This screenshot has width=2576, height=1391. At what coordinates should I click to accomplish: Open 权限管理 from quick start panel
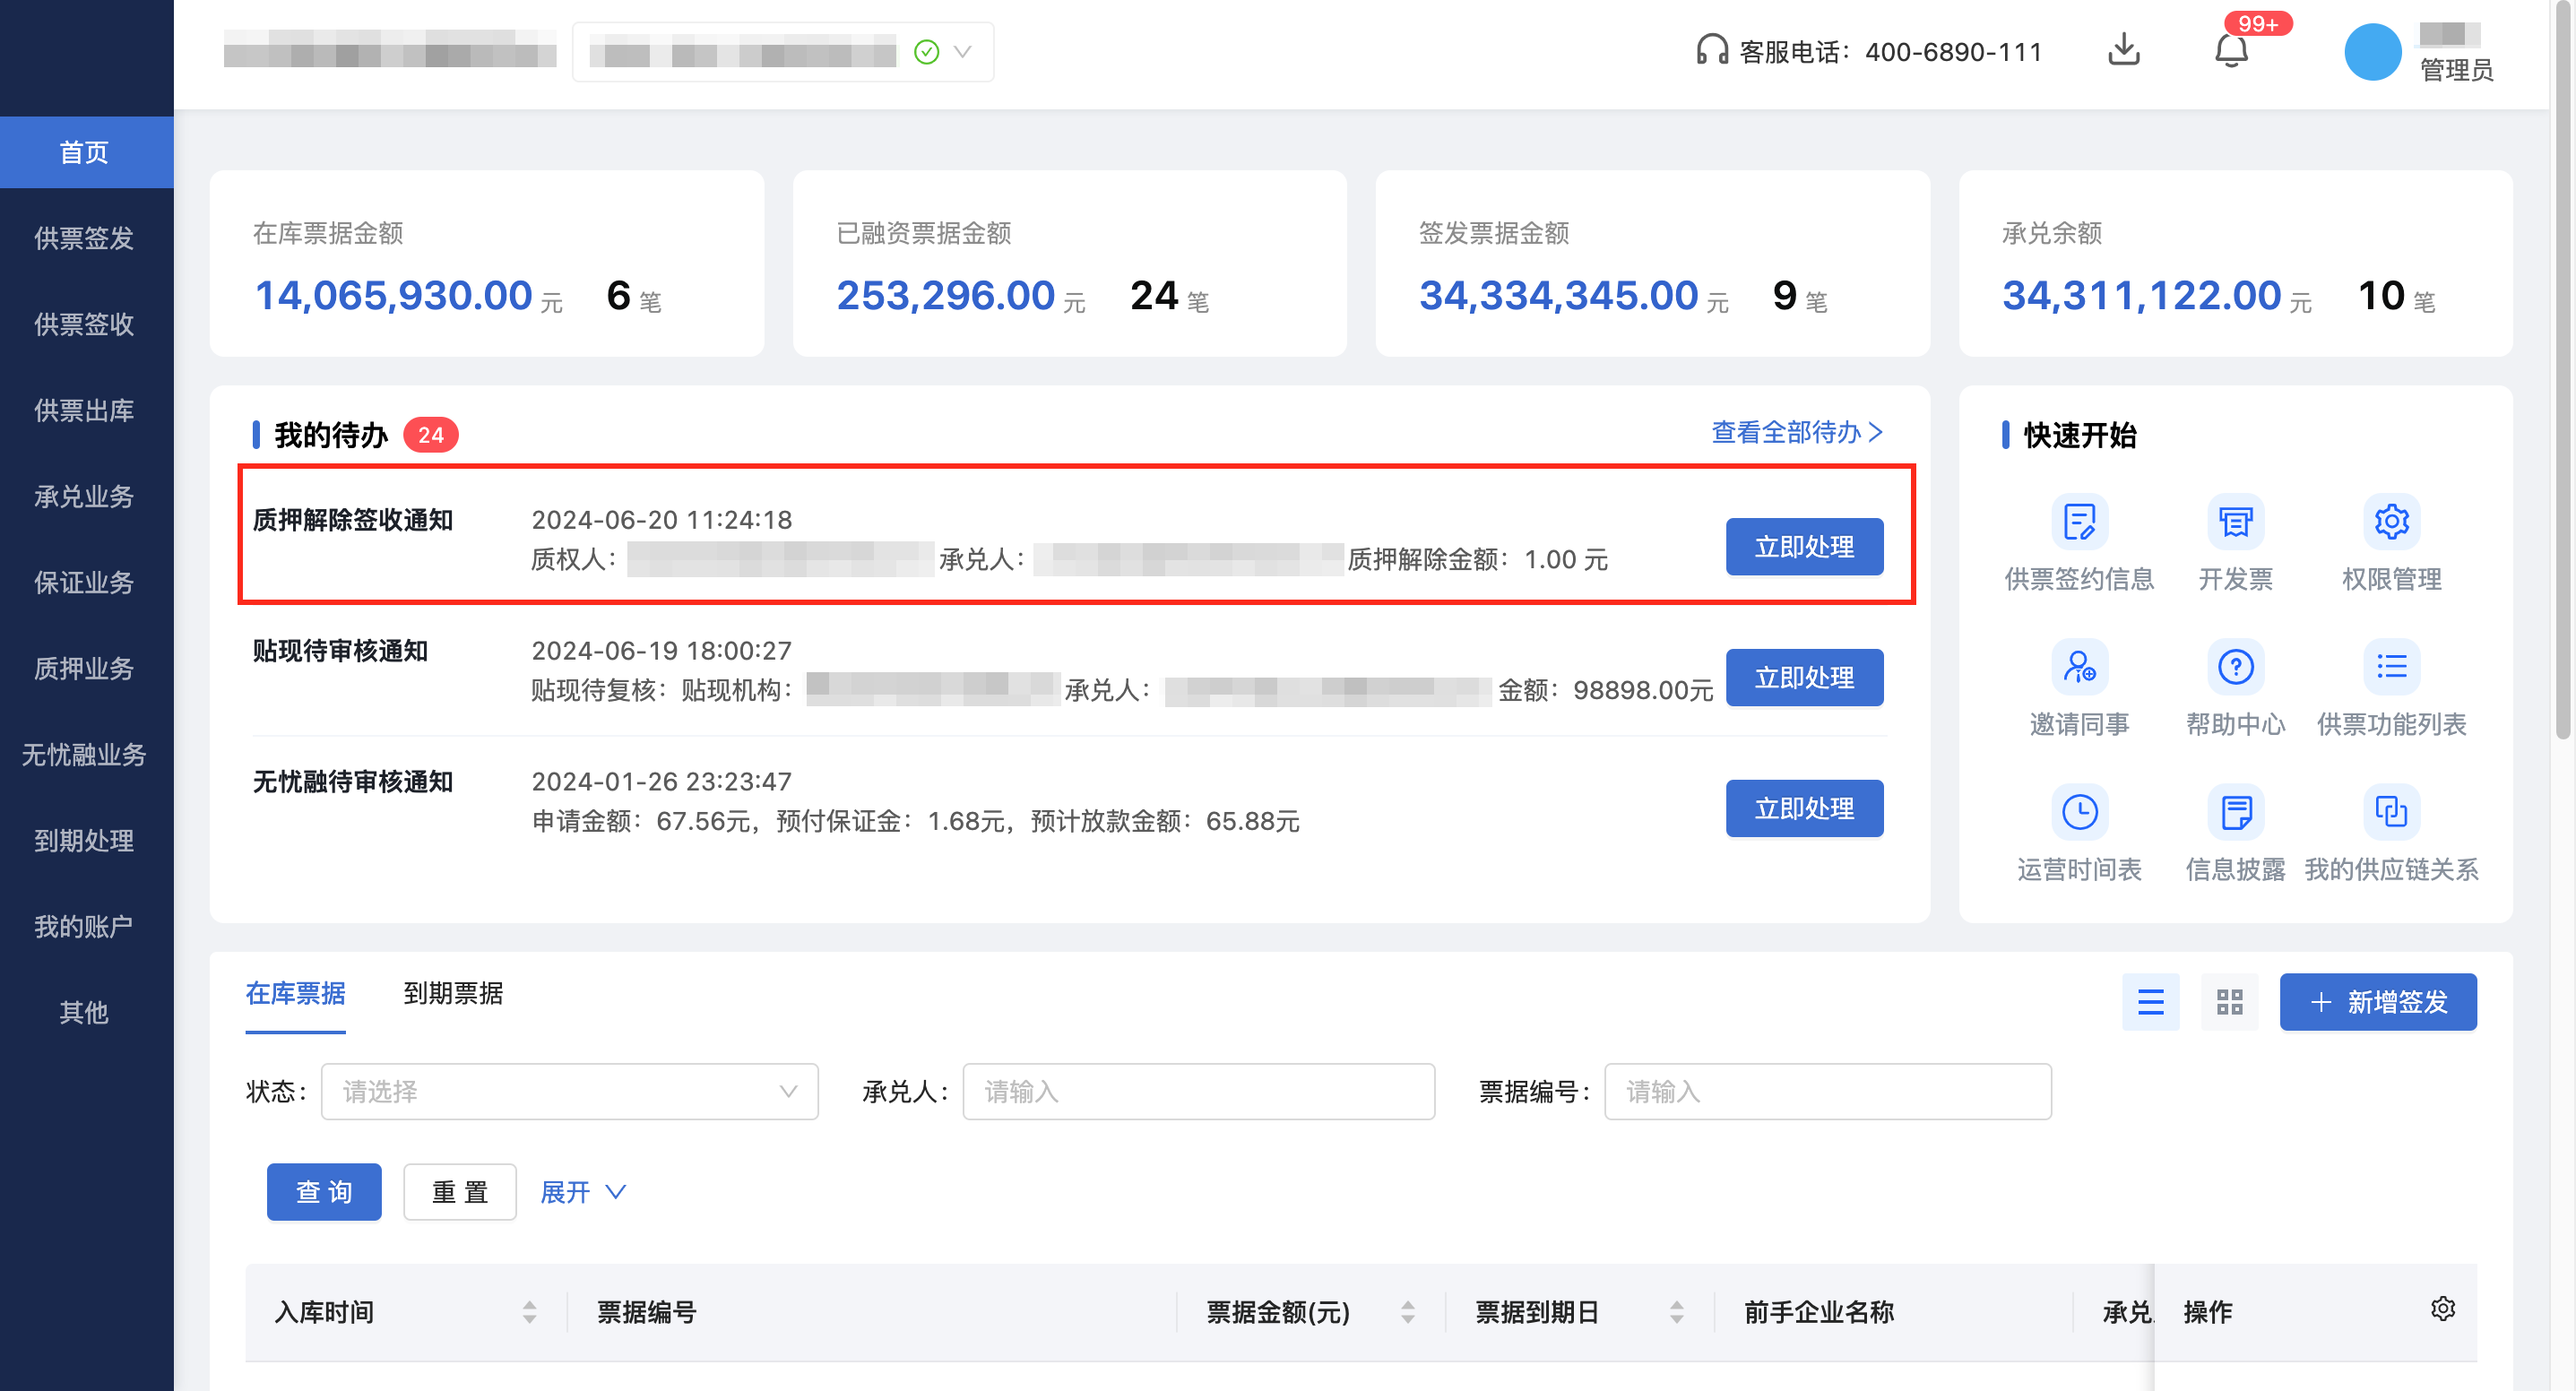tap(2391, 521)
